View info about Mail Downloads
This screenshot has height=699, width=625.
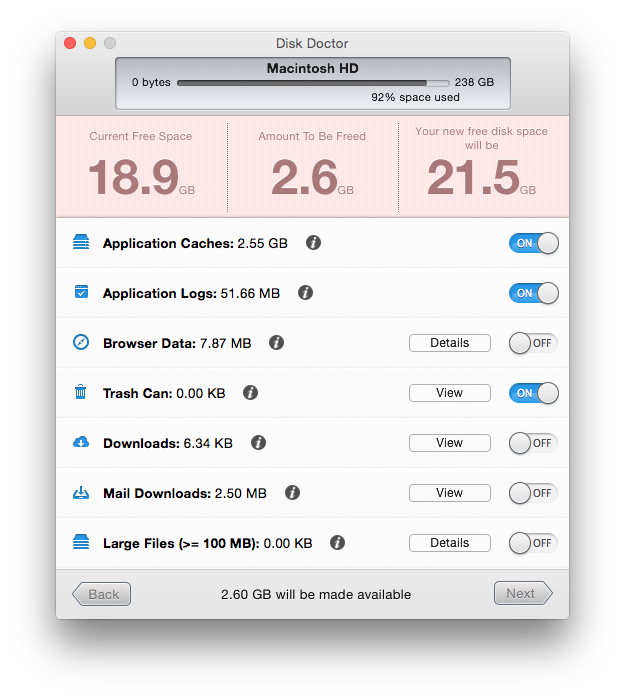point(292,493)
